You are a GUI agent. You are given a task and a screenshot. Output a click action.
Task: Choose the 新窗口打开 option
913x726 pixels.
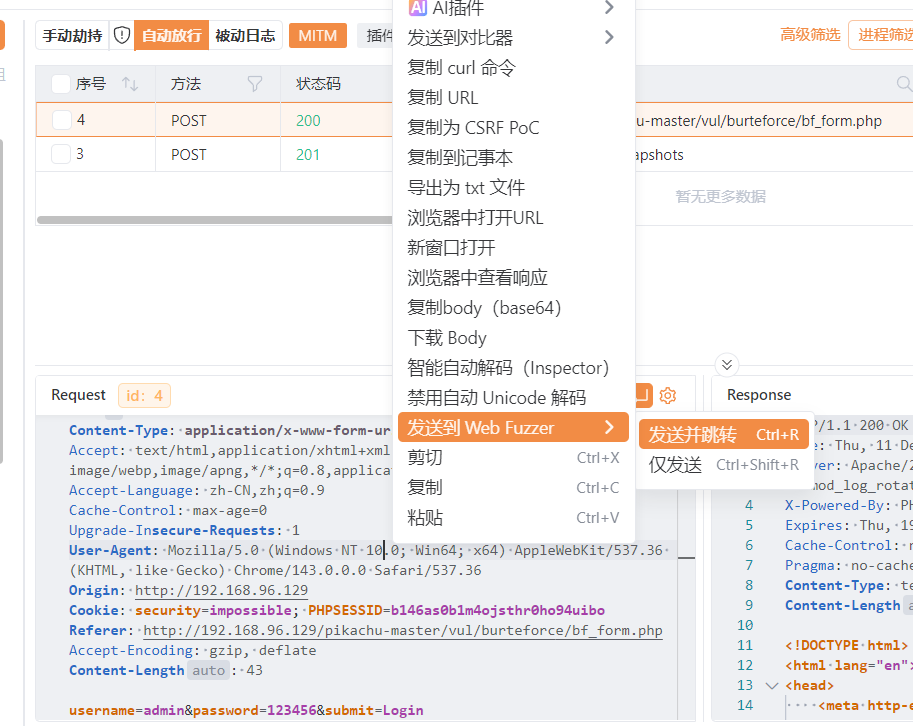pos(512,247)
